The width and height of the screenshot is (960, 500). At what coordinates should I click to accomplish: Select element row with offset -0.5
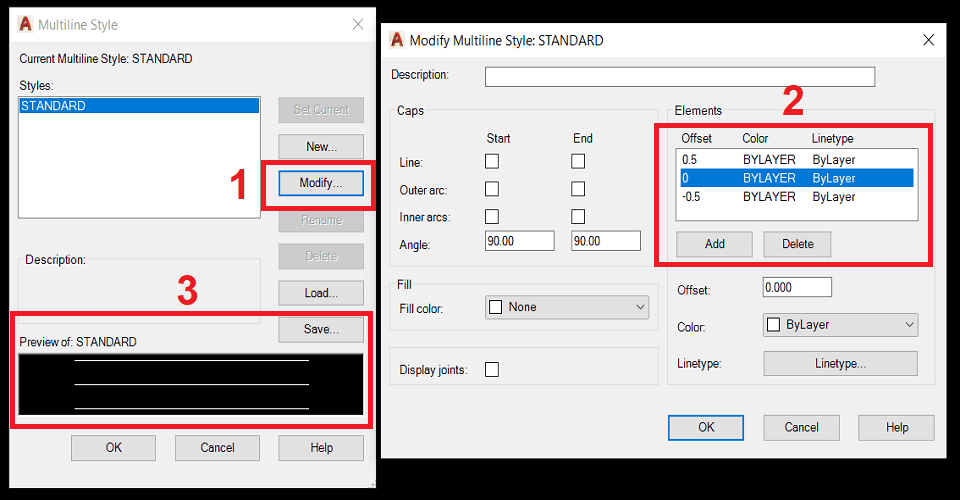pyautogui.click(x=797, y=197)
